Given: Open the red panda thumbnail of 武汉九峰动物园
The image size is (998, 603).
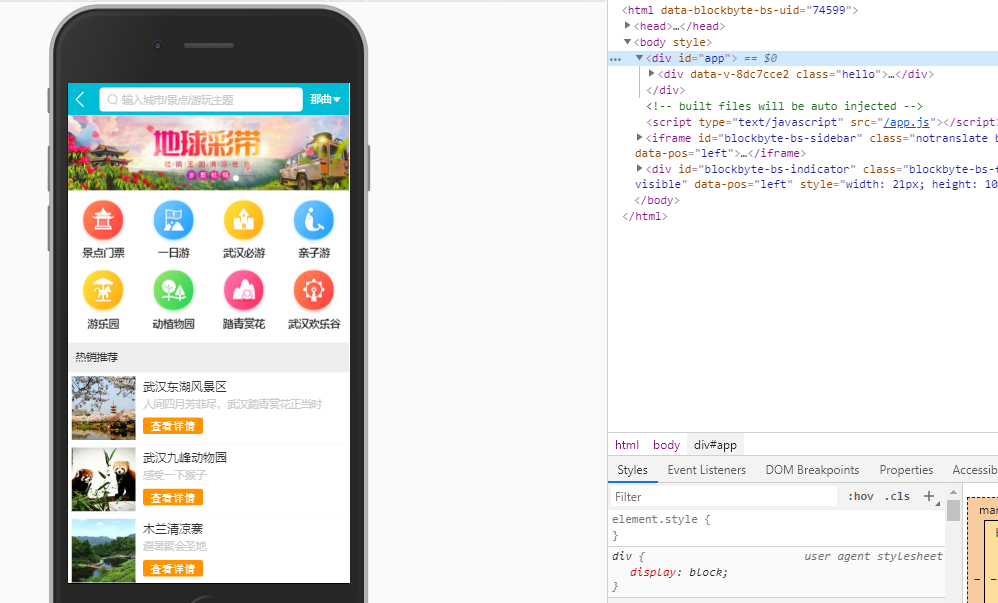Looking at the screenshot, I should [104, 479].
